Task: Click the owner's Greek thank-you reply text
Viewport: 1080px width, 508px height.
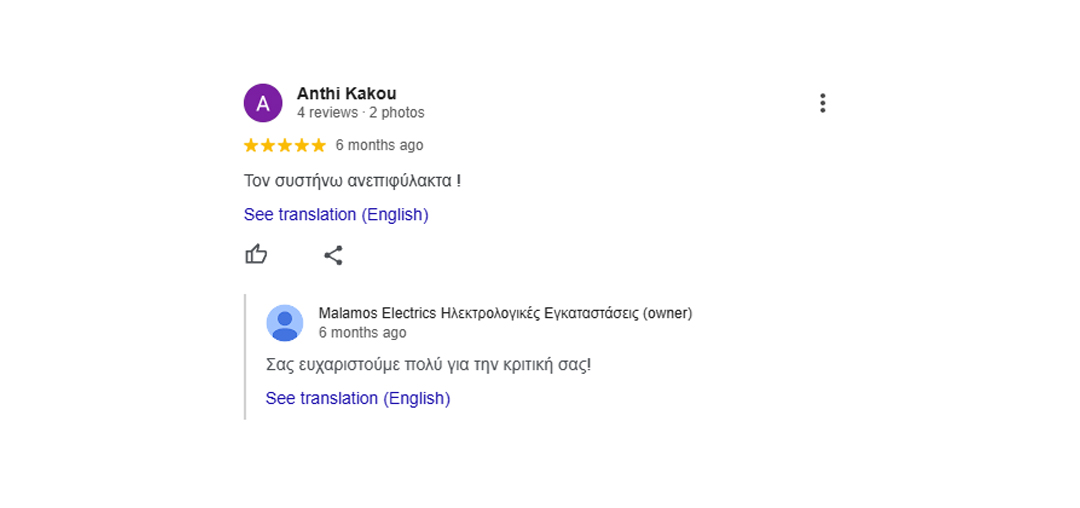Action: click(x=428, y=366)
